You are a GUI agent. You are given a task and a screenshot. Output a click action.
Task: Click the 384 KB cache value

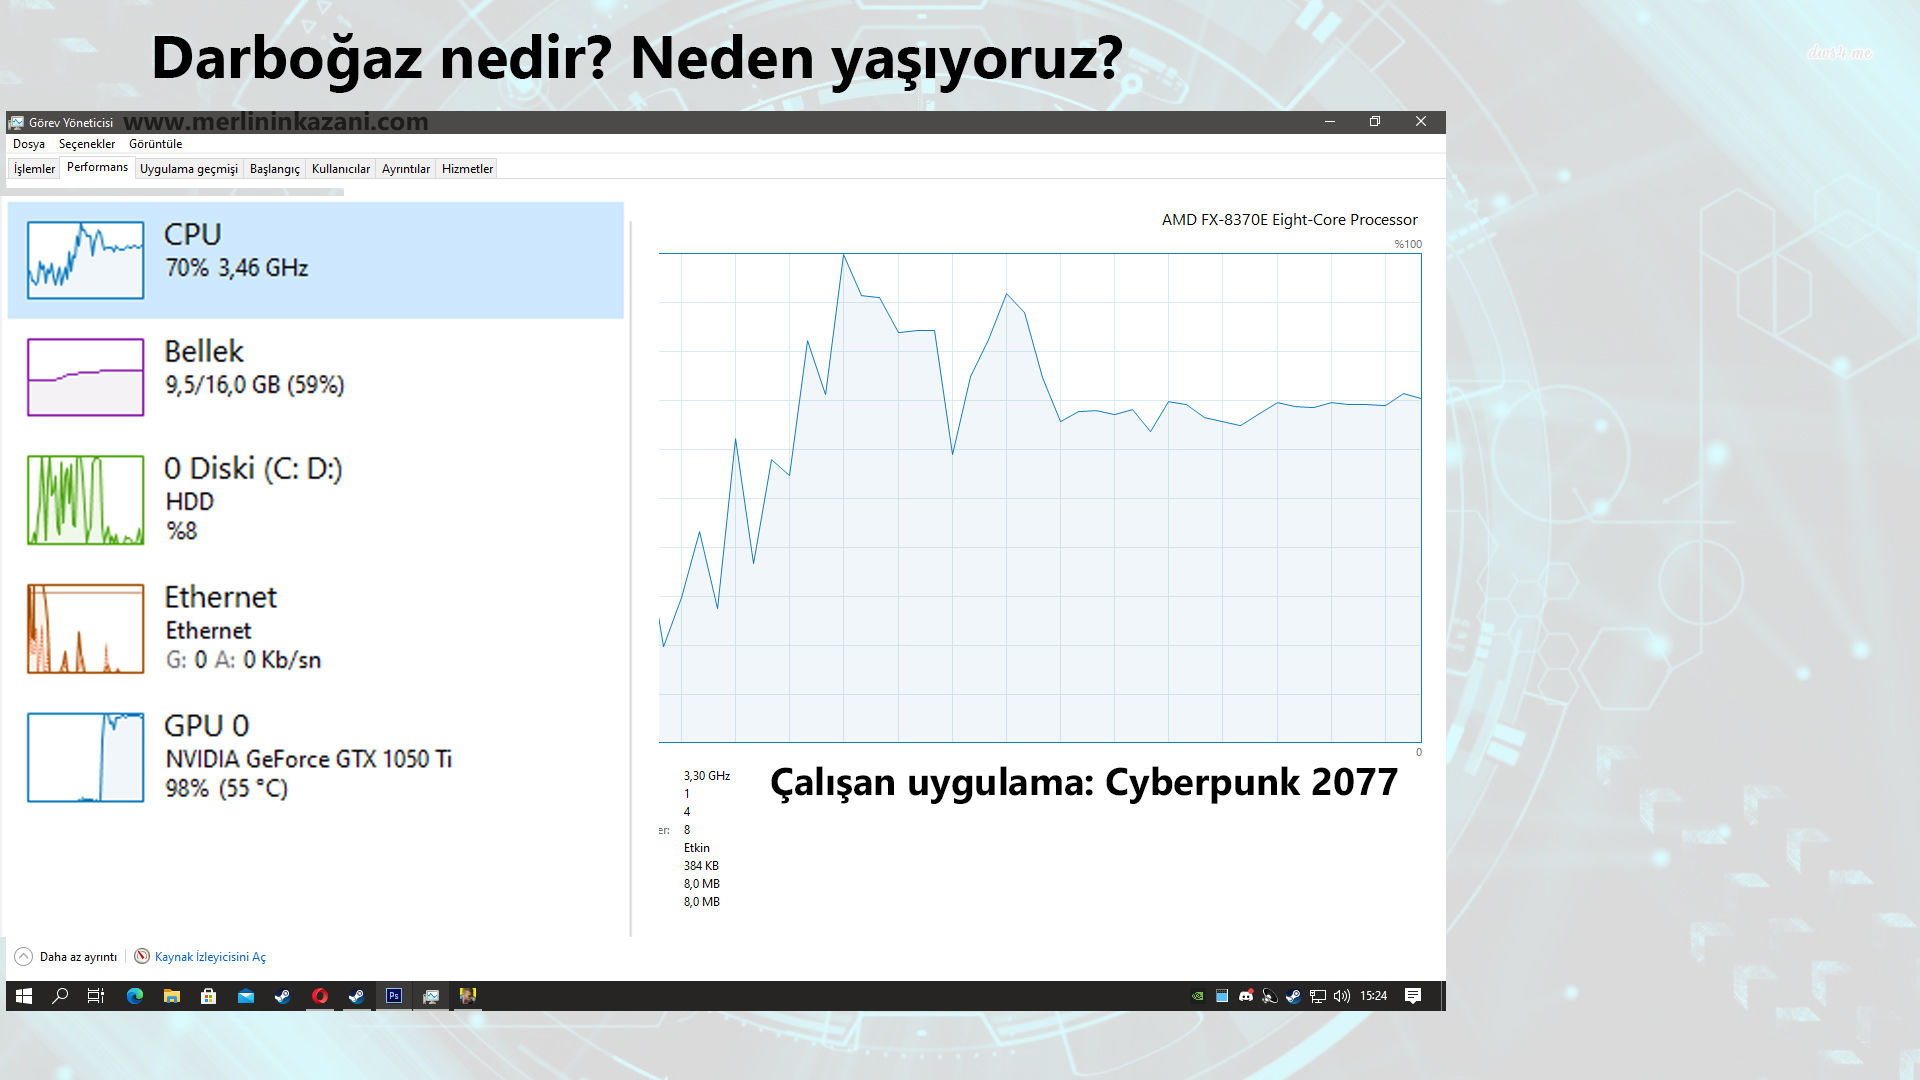[701, 866]
